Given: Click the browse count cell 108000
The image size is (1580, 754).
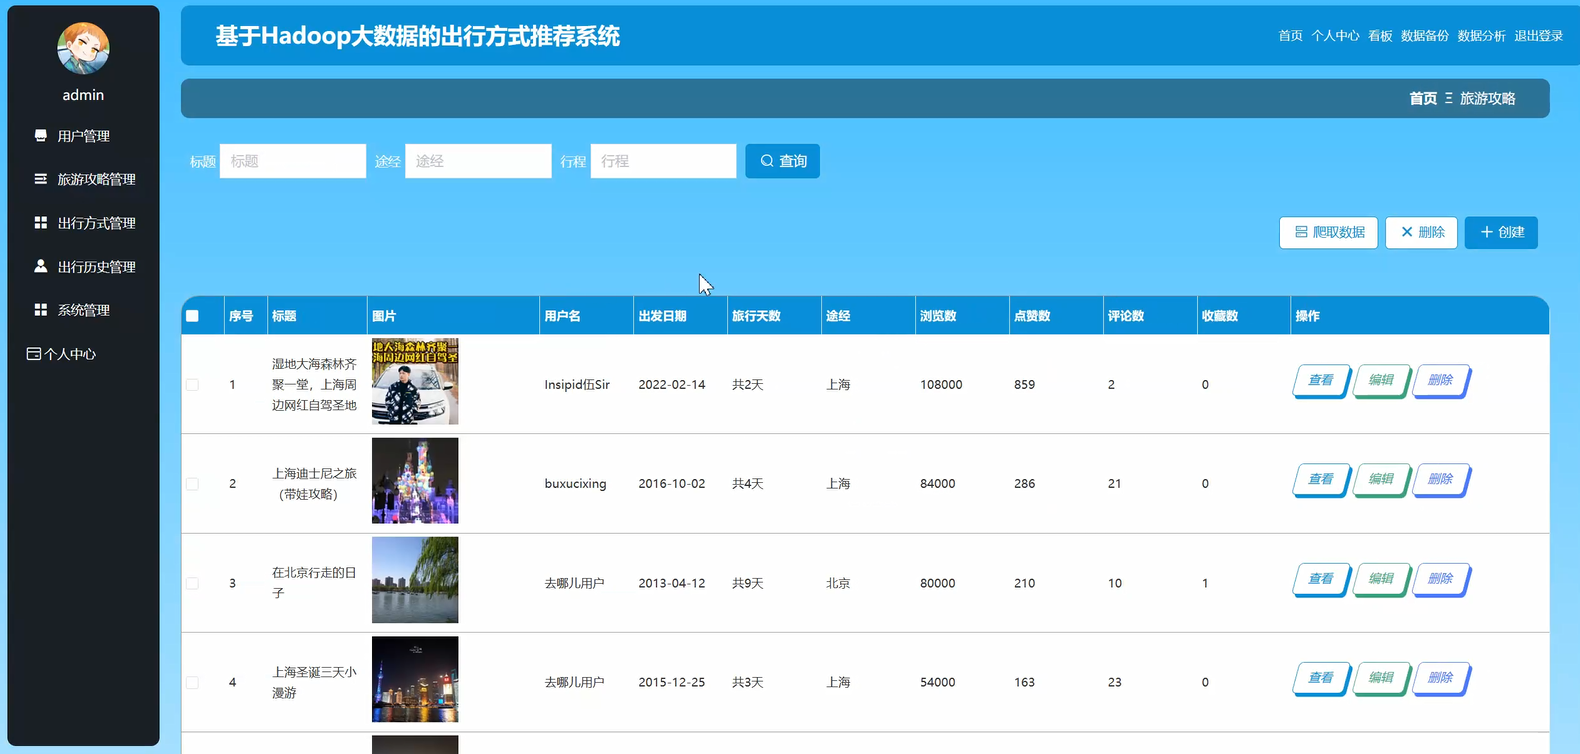Looking at the screenshot, I should click(941, 385).
